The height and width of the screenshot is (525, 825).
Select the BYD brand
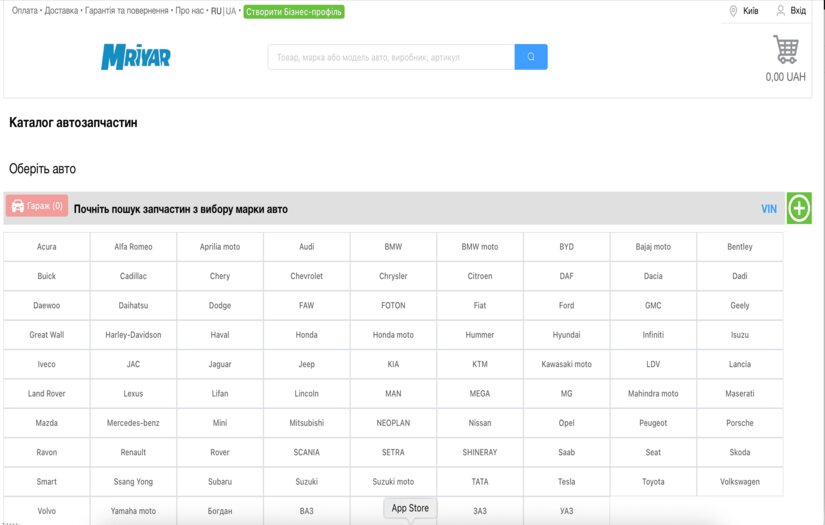click(567, 247)
